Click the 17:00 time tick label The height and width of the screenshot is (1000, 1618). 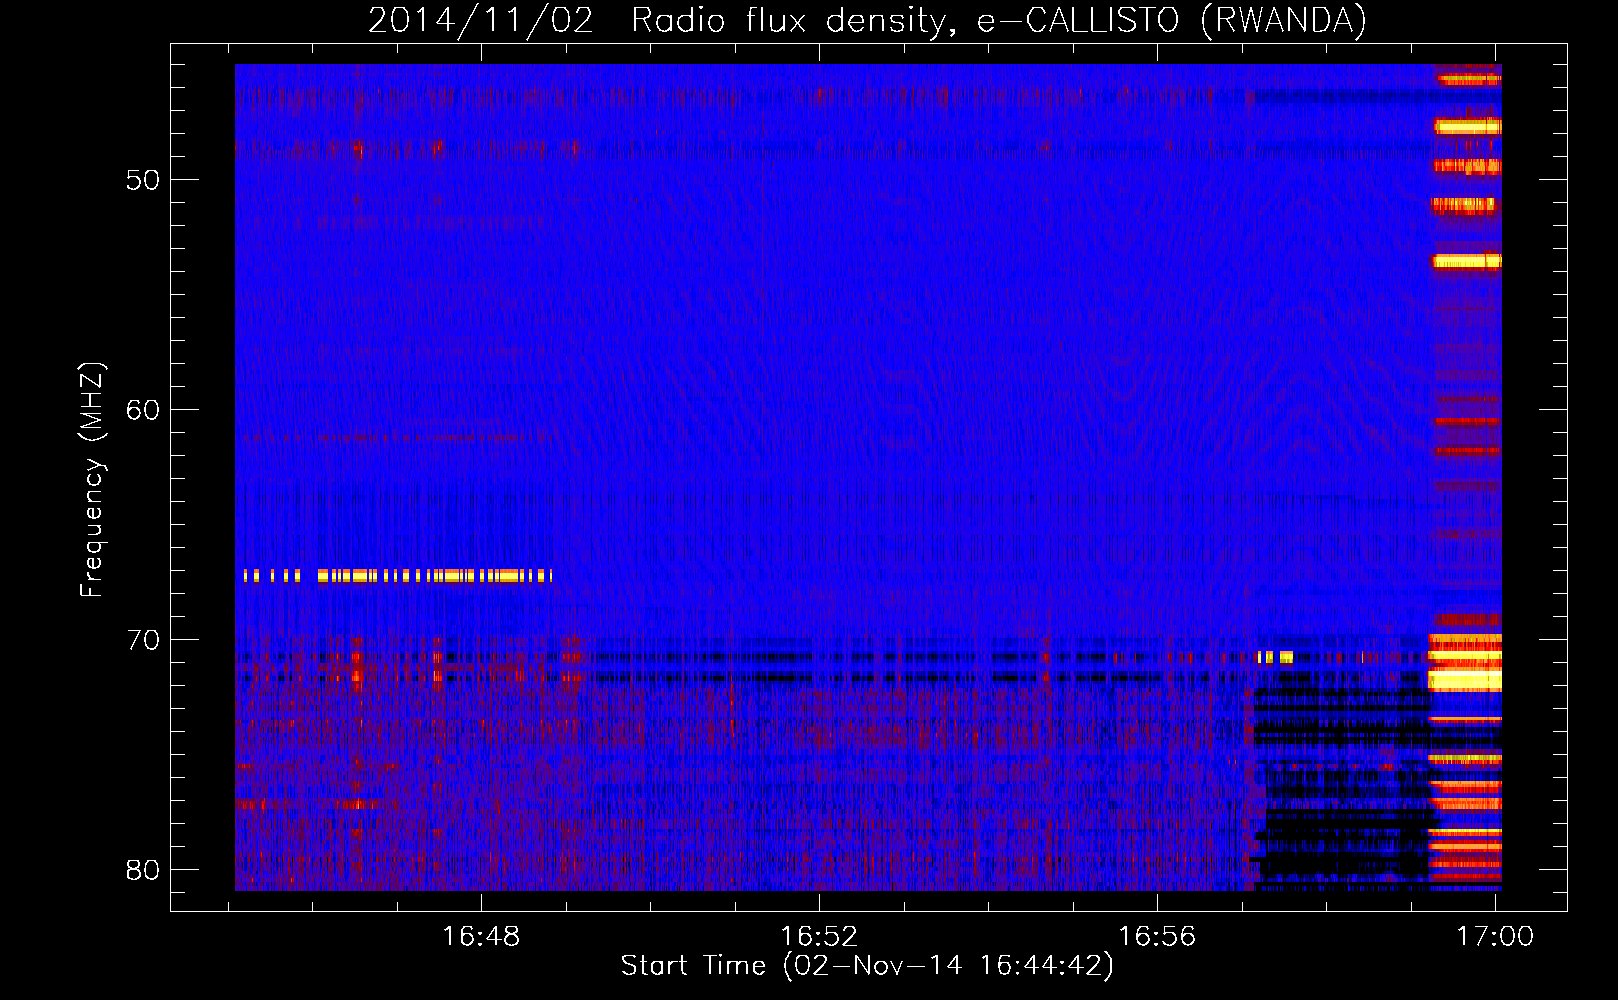(x=1495, y=936)
